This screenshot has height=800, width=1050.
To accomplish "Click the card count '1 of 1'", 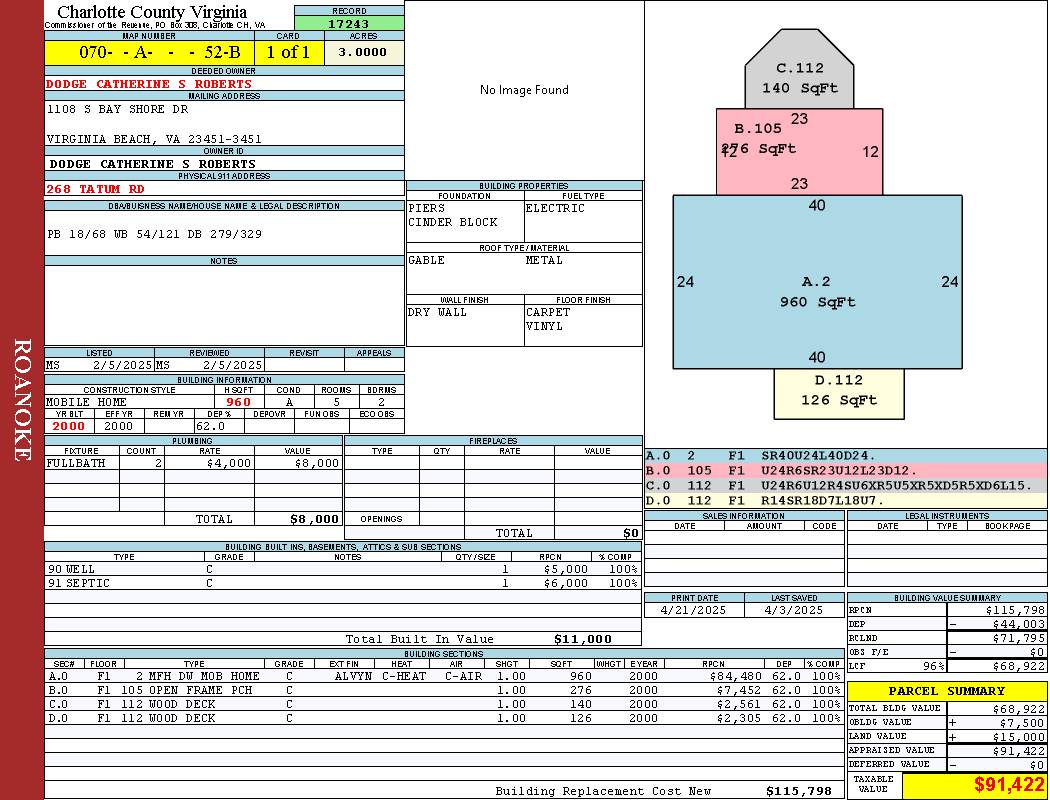I will tap(288, 52).
